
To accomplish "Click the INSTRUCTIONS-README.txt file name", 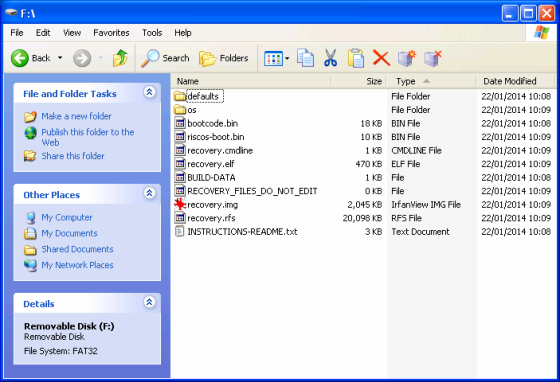I will 242,232.
